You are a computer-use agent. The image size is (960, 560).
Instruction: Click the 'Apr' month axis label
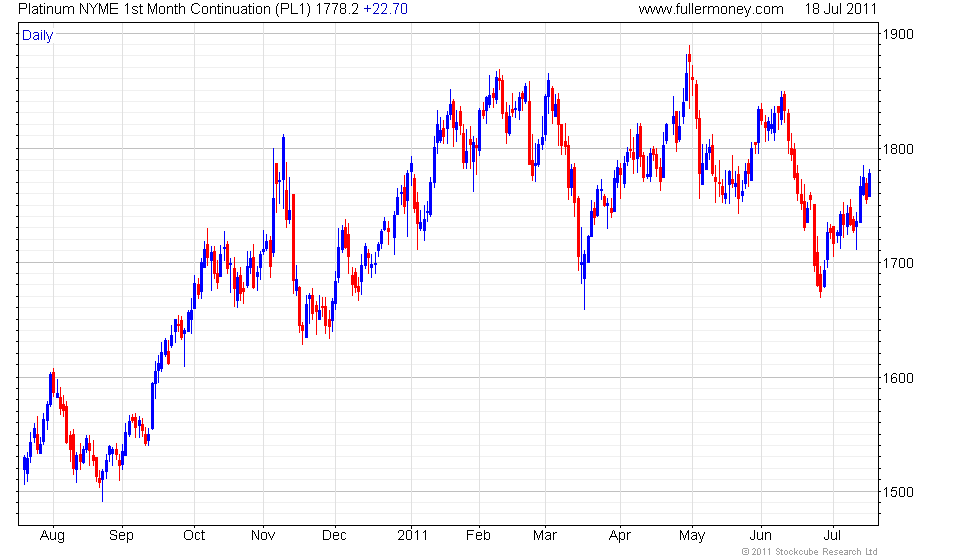(620, 536)
